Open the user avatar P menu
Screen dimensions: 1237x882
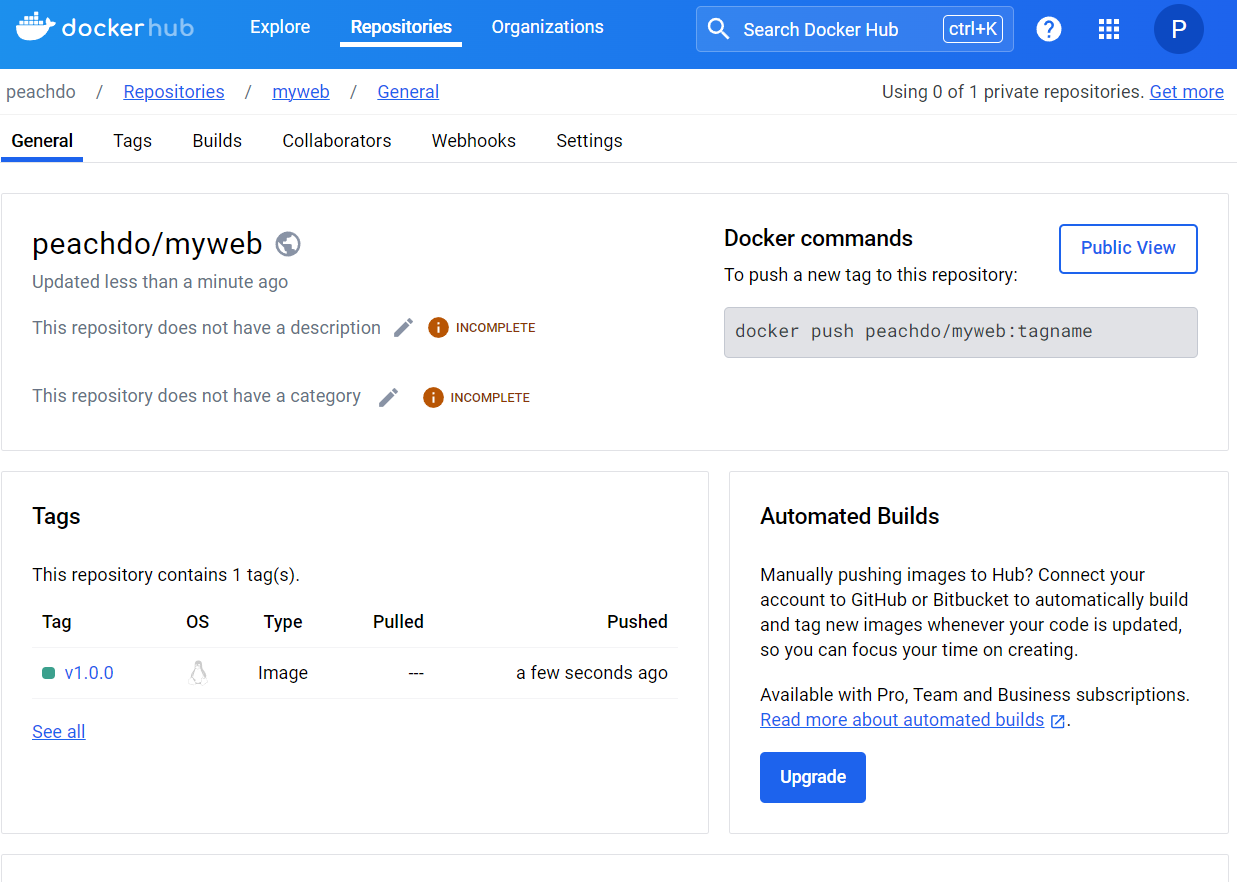click(1178, 29)
